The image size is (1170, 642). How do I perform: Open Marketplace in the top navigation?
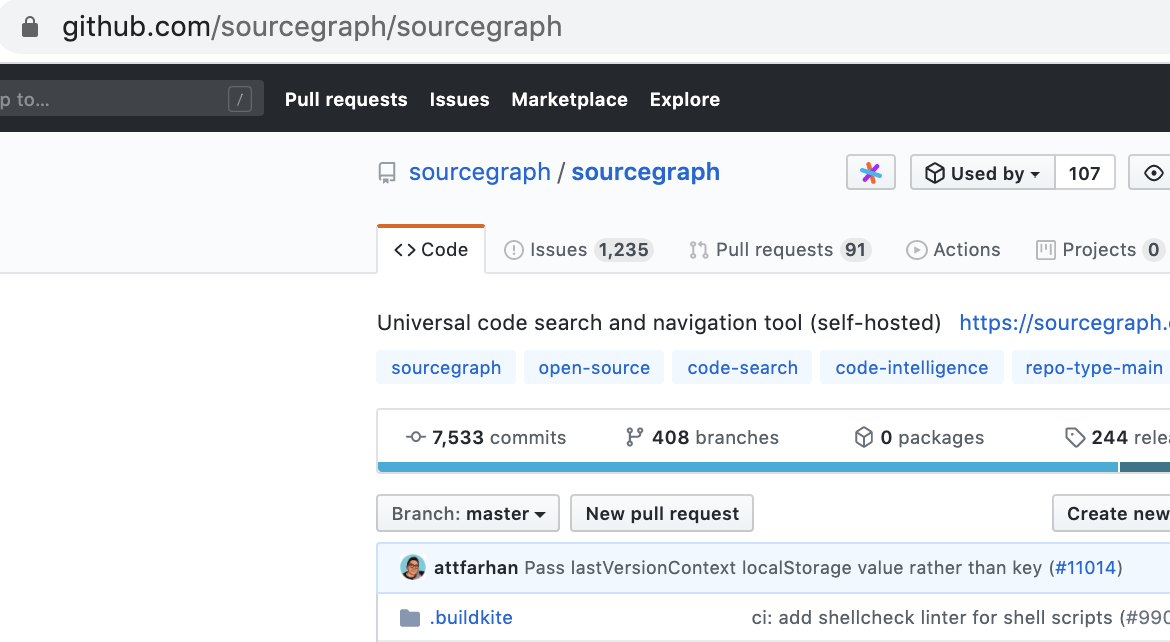point(569,99)
